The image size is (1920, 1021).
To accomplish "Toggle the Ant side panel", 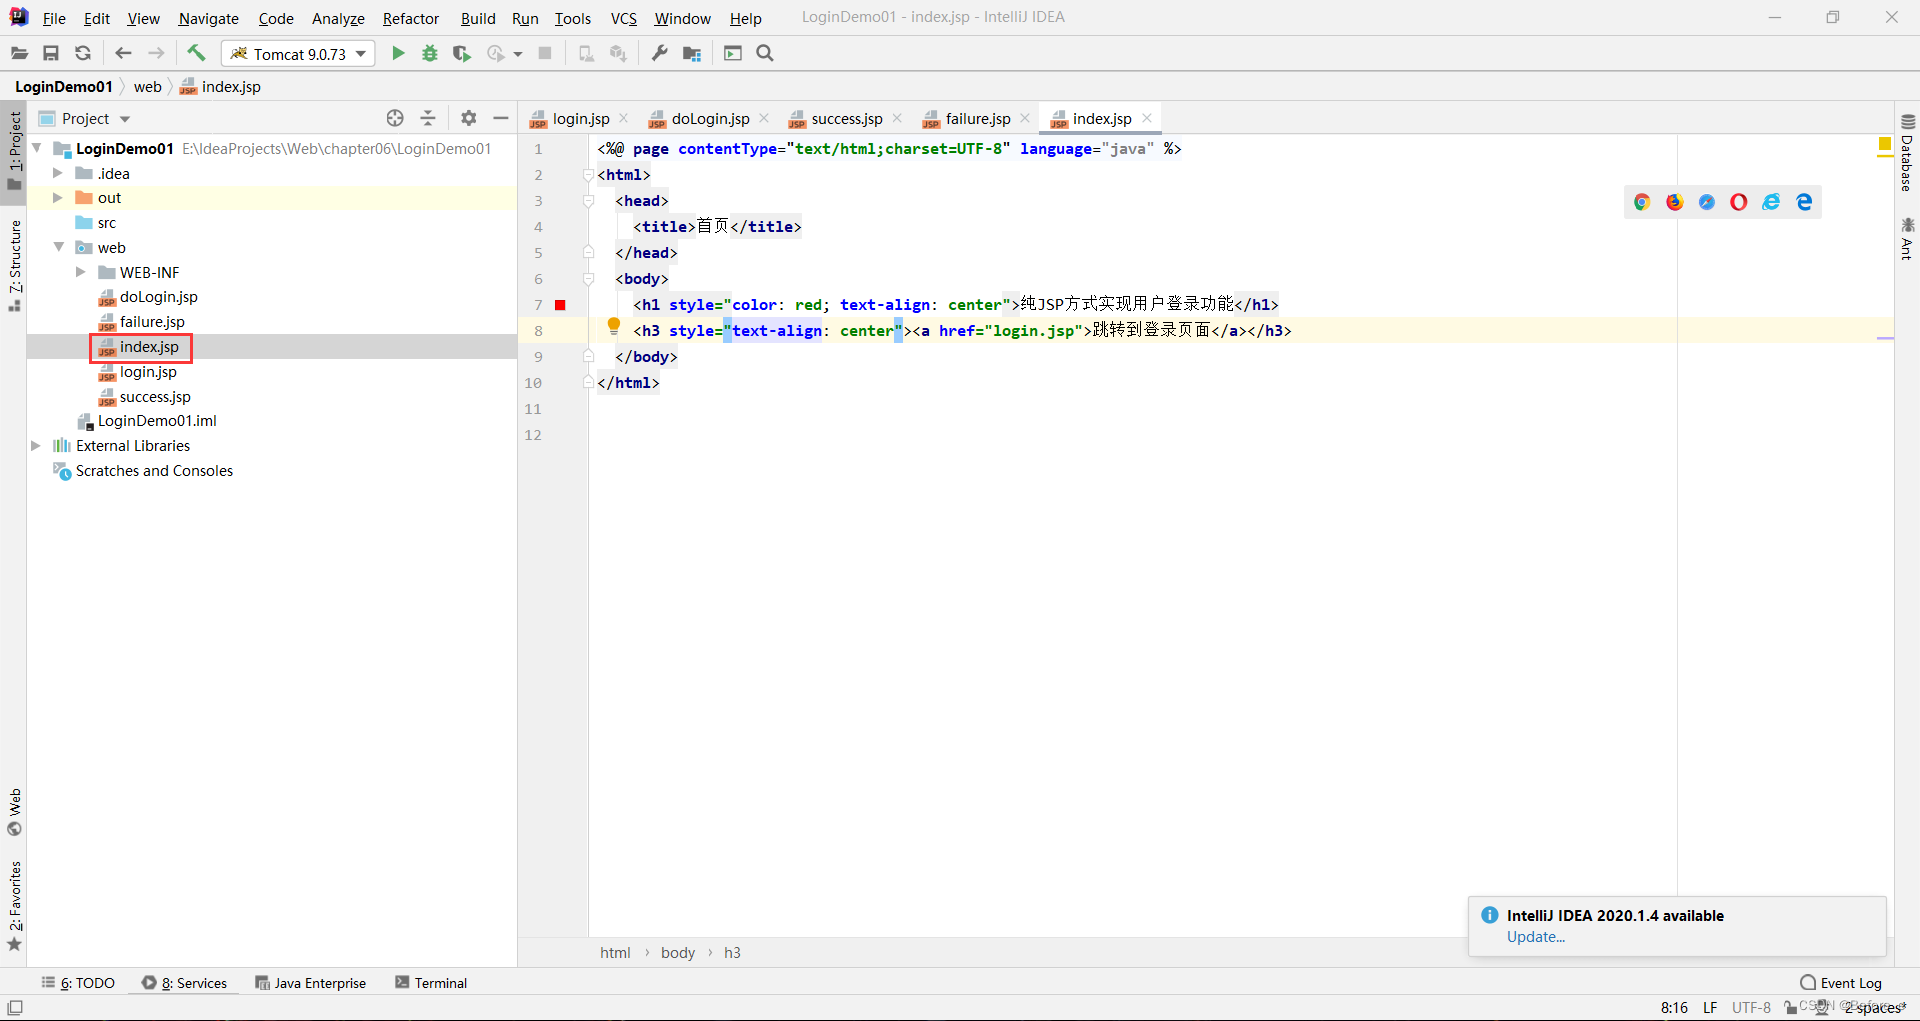I will pyautogui.click(x=1907, y=238).
